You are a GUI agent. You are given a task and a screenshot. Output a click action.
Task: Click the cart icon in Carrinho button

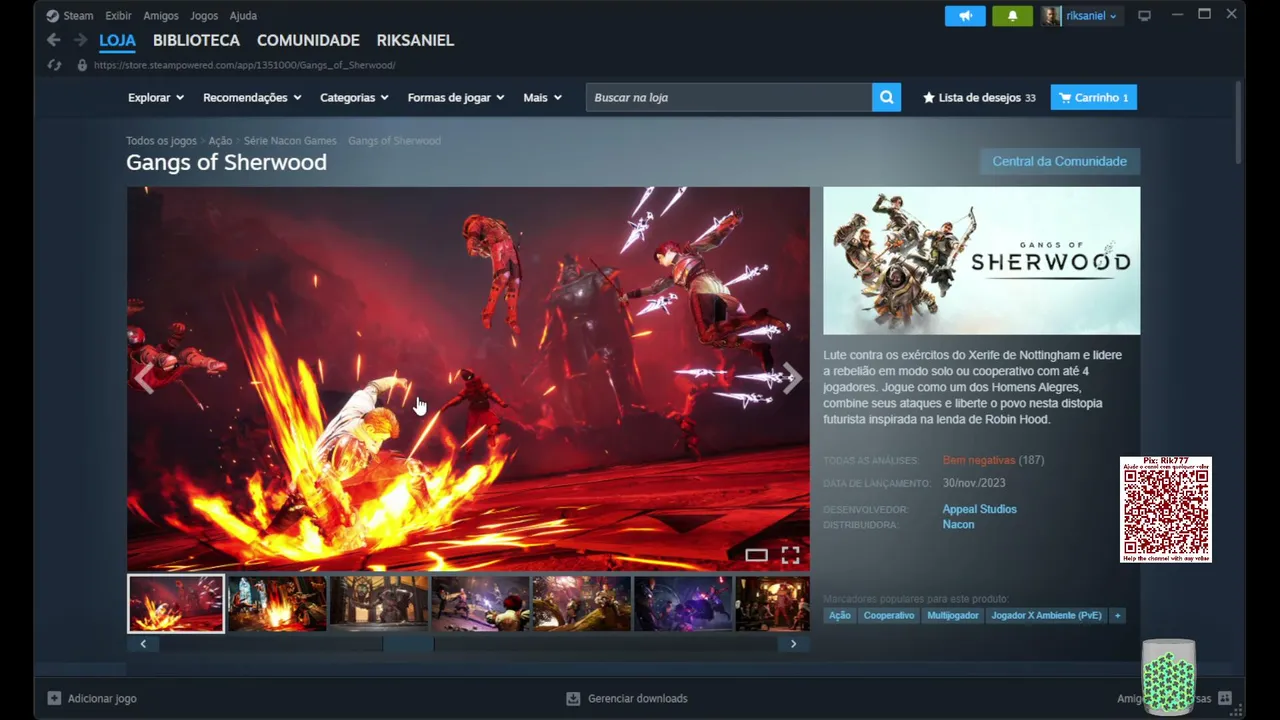[1065, 98]
